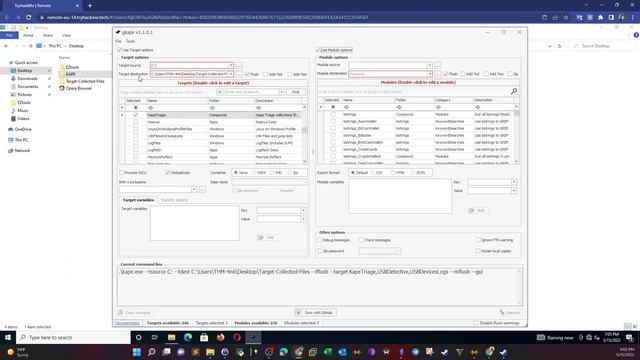This screenshot has height=360, width=640.
Task: Expand the Target variables Value dropdown
Action: tap(303, 219)
